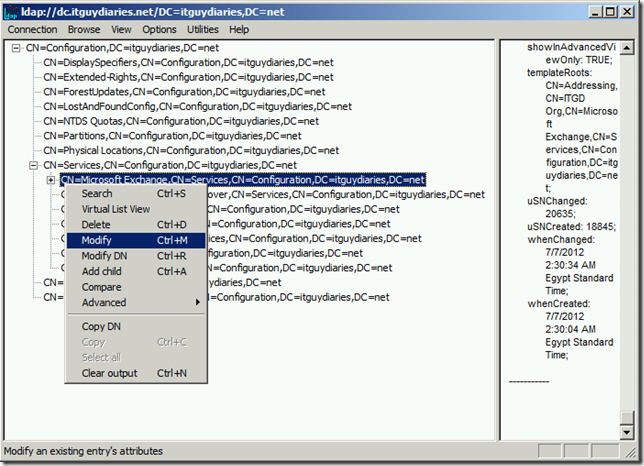Choose Modify in the context menu
Screen dimensions: 644x466
[136, 240]
